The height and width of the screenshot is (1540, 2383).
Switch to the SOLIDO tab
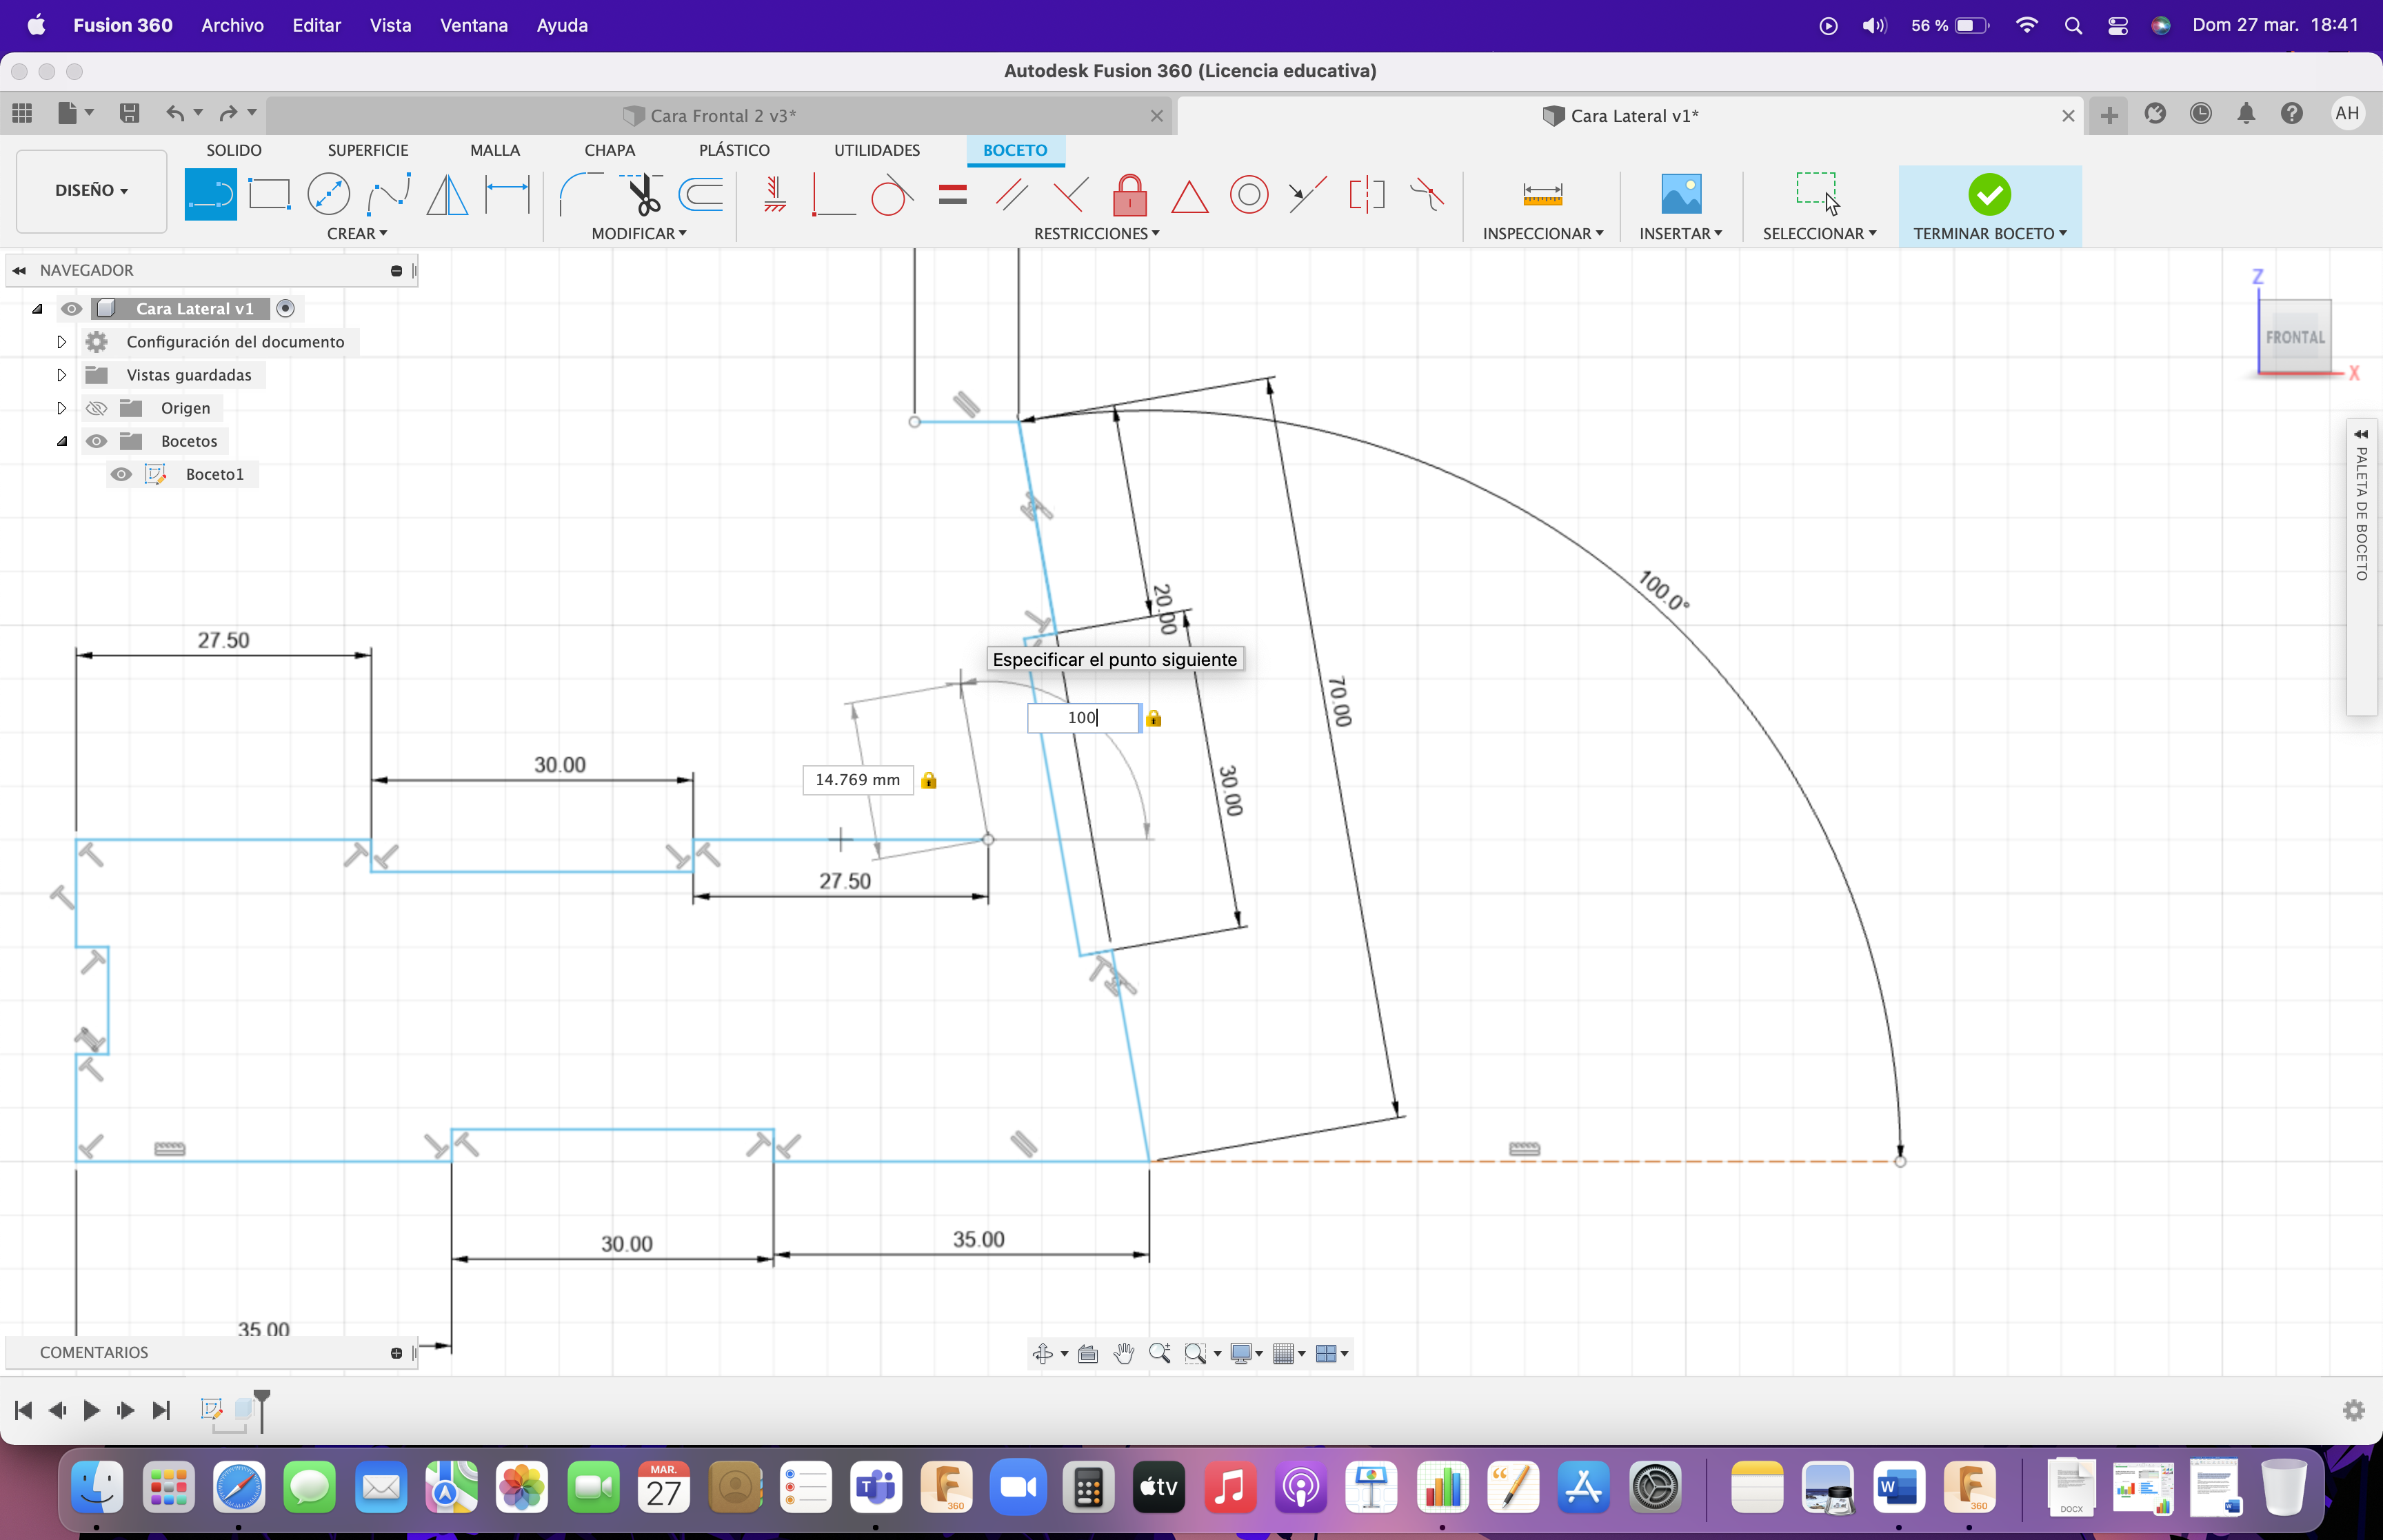point(234,150)
